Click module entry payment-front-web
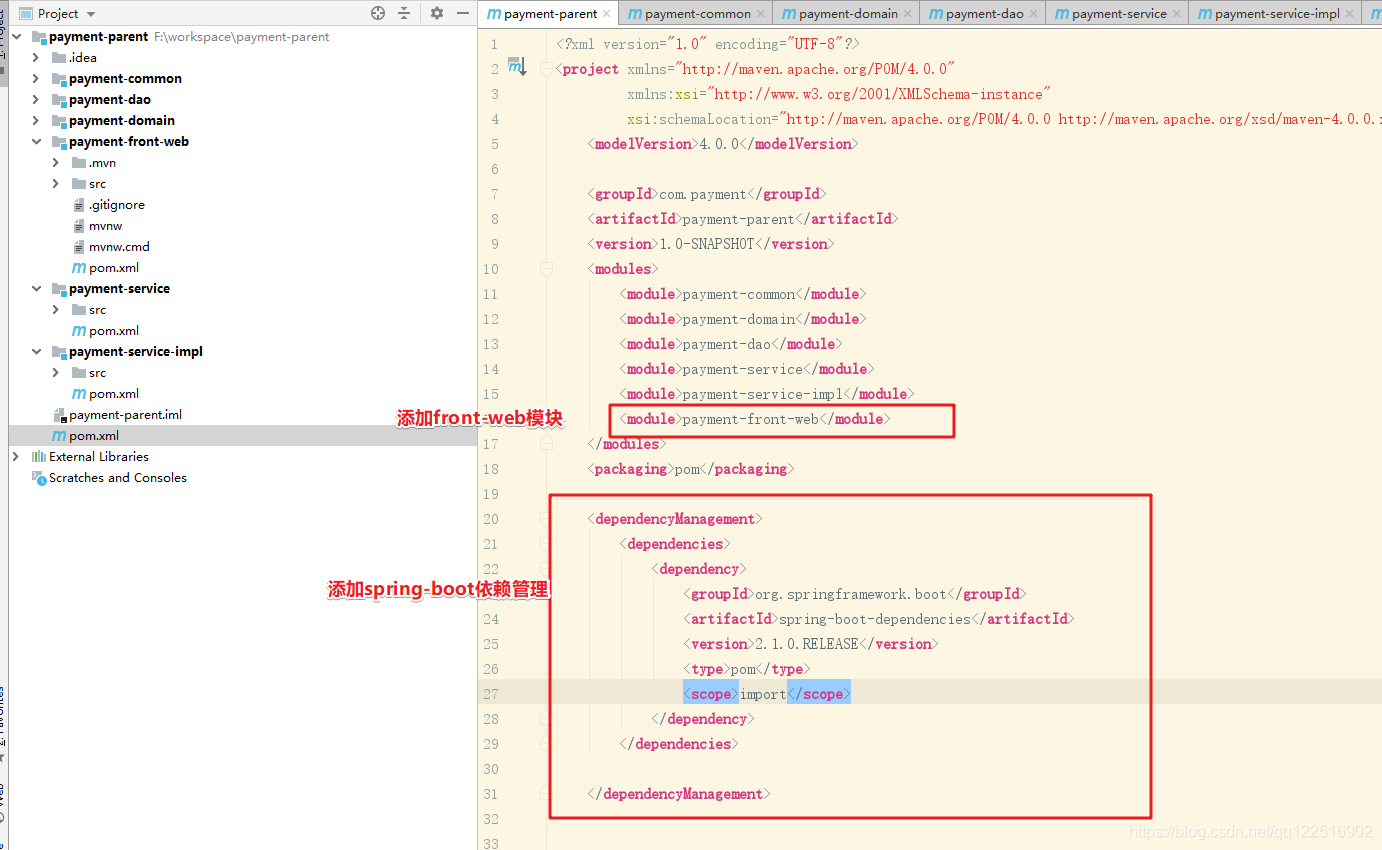 click(750, 419)
